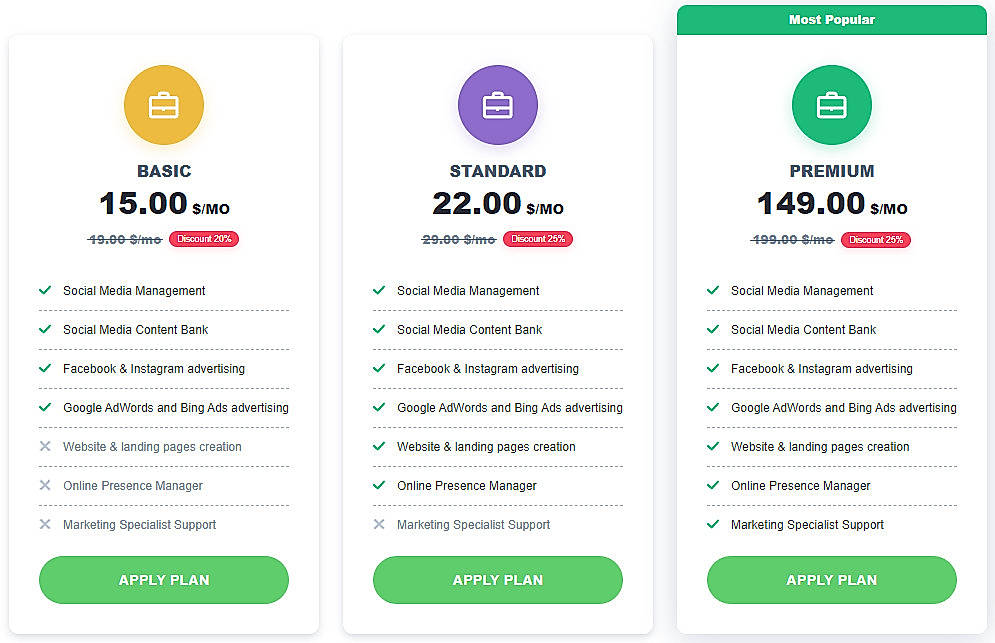Click APPLY PLAN on the PREMIUM plan
This screenshot has width=995, height=643.
click(x=831, y=580)
